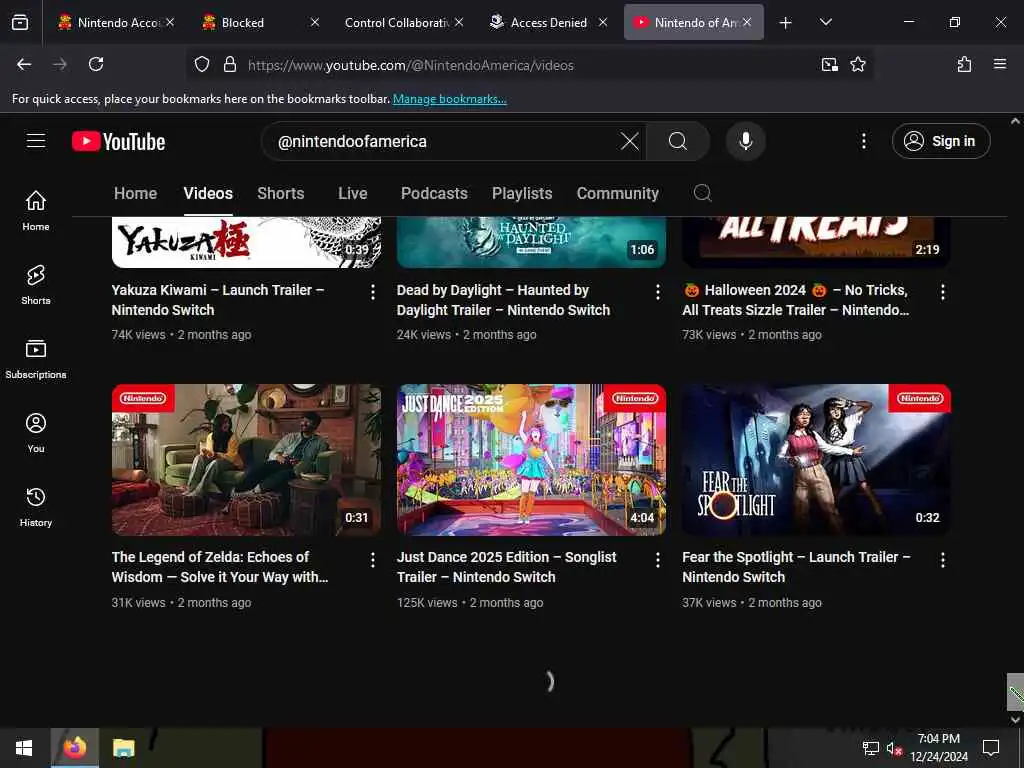The image size is (1024, 768).
Task: Open more options for Yakuza Kiwami video
Action: (373, 292)
